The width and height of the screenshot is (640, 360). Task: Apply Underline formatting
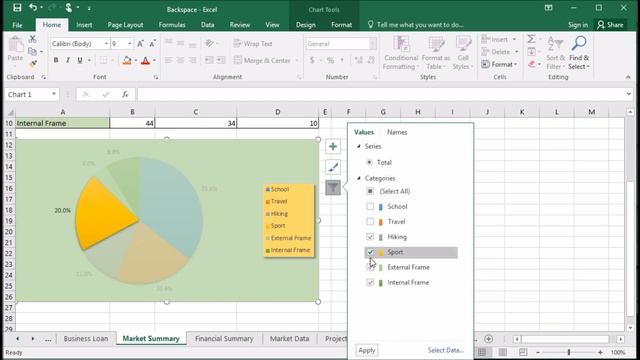pyautogui.click(x=80, y=60)
